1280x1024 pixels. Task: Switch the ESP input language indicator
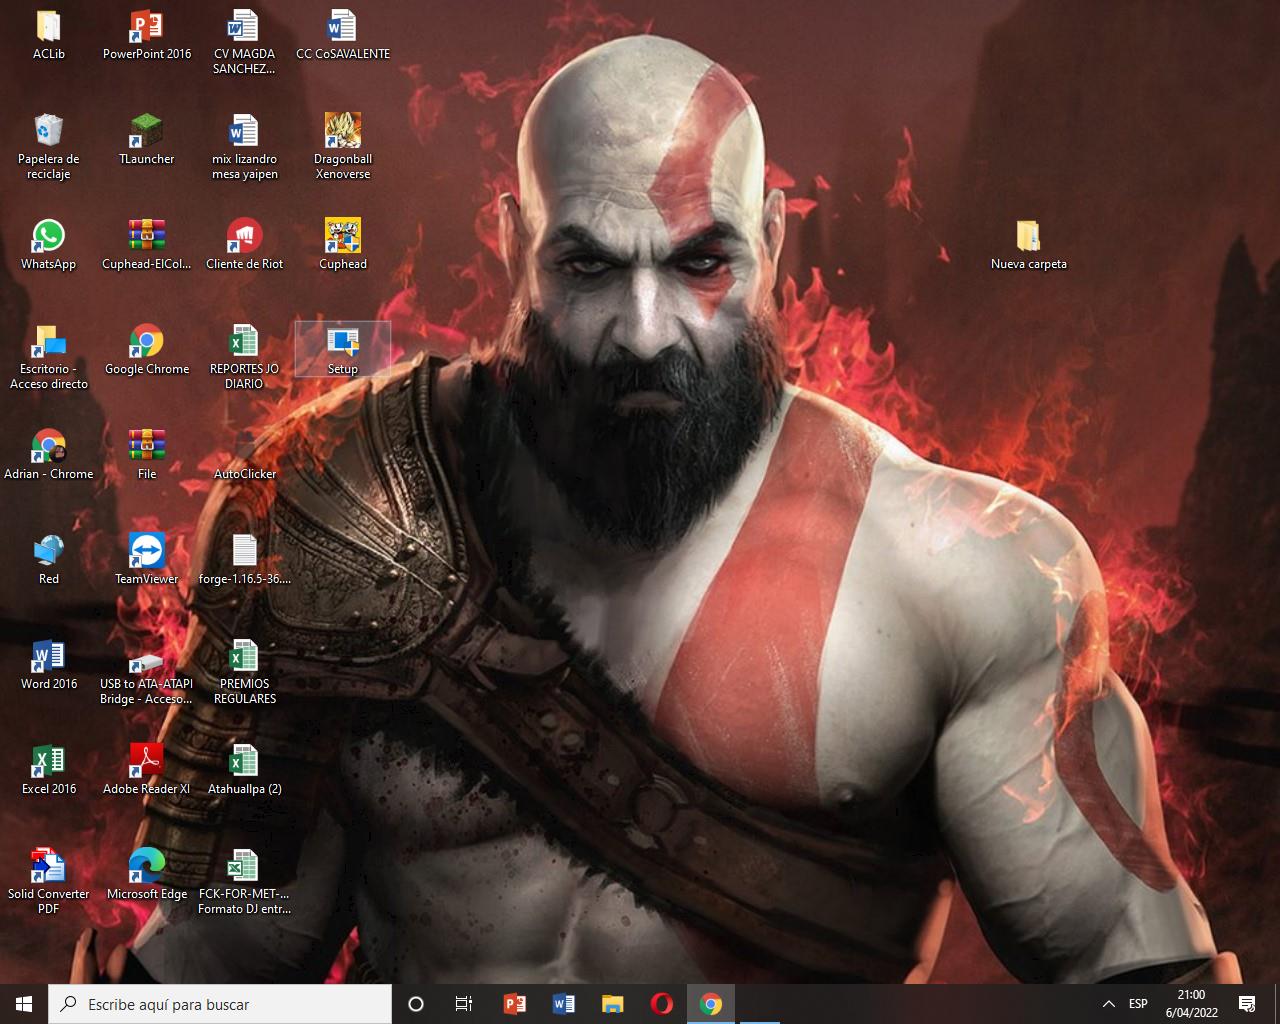pos(1138,1004)
